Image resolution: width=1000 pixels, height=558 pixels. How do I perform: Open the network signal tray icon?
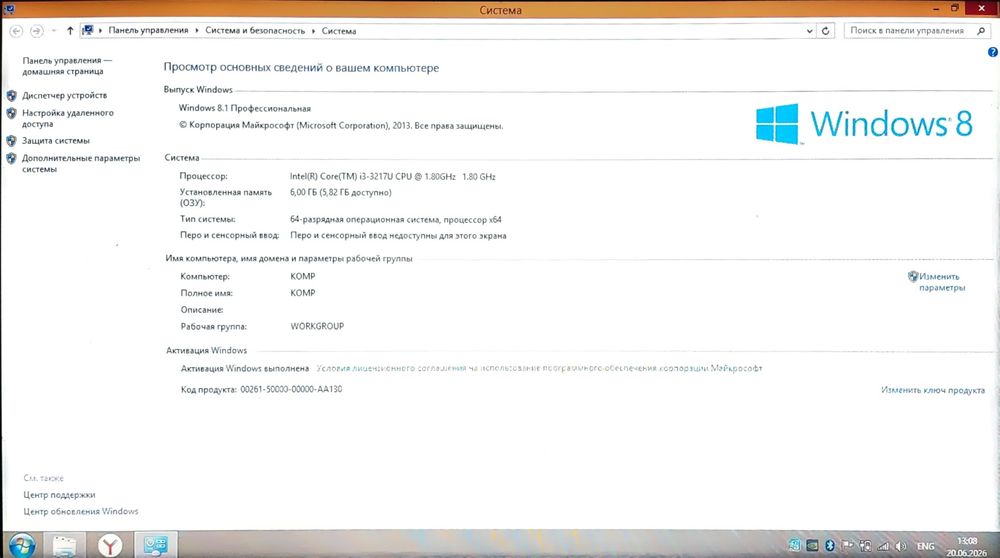click(883, 546)
